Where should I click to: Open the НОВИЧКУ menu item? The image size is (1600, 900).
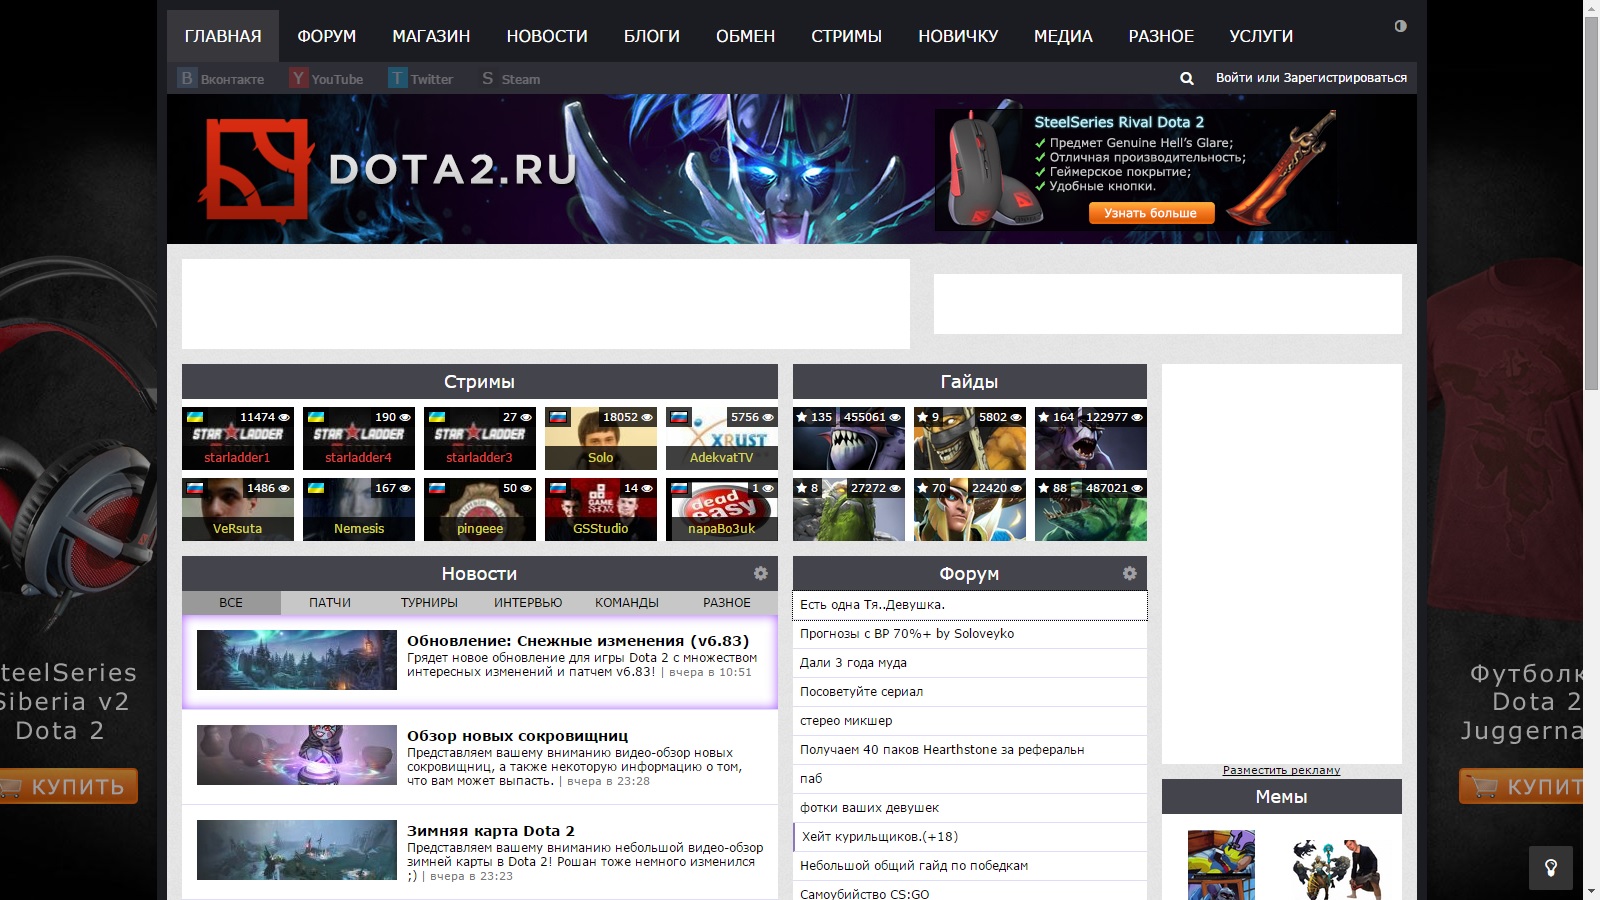pos(958,36)
